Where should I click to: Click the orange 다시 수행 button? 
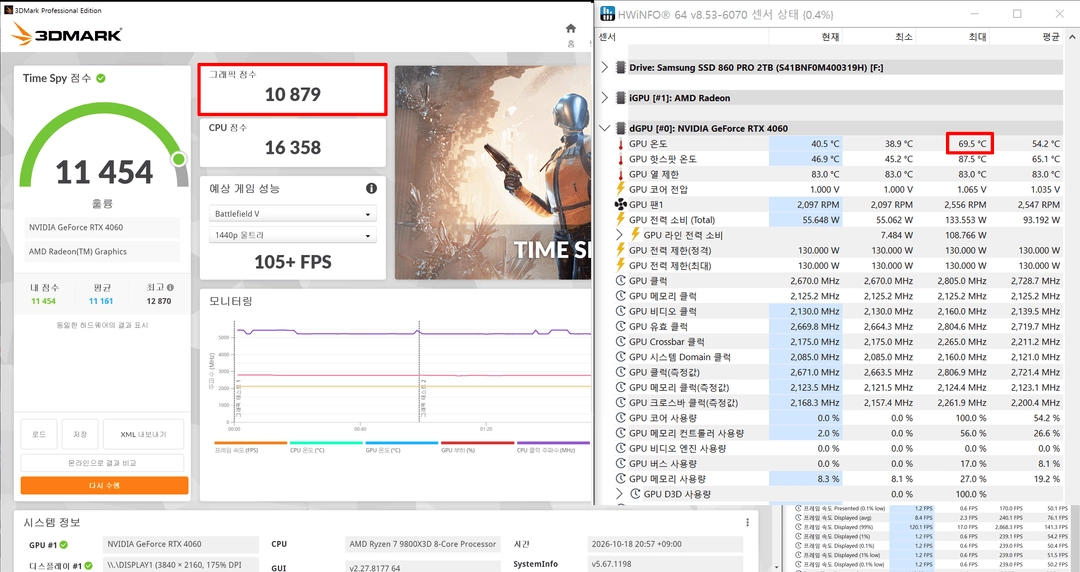tap(104, 485)
